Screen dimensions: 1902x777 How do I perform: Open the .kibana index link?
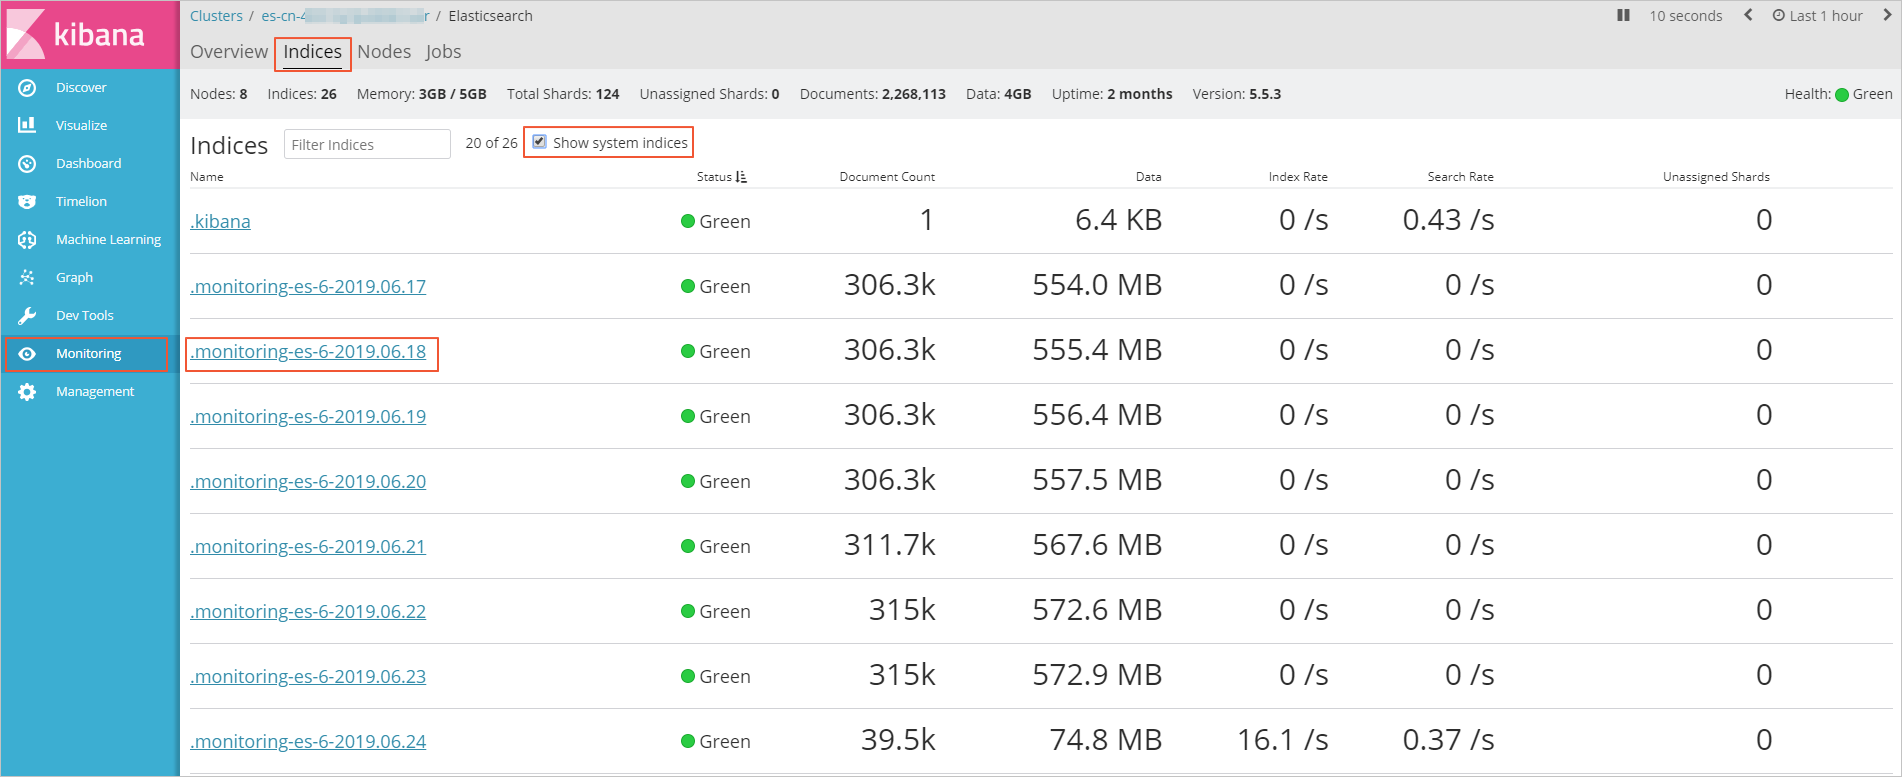coord(220,221)
